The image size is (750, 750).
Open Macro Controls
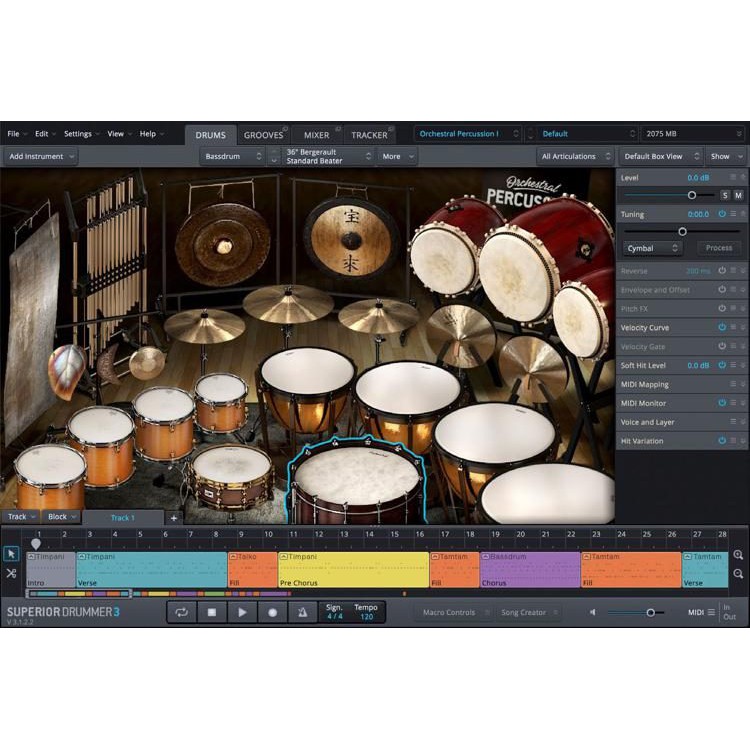[x=455, y=612]
